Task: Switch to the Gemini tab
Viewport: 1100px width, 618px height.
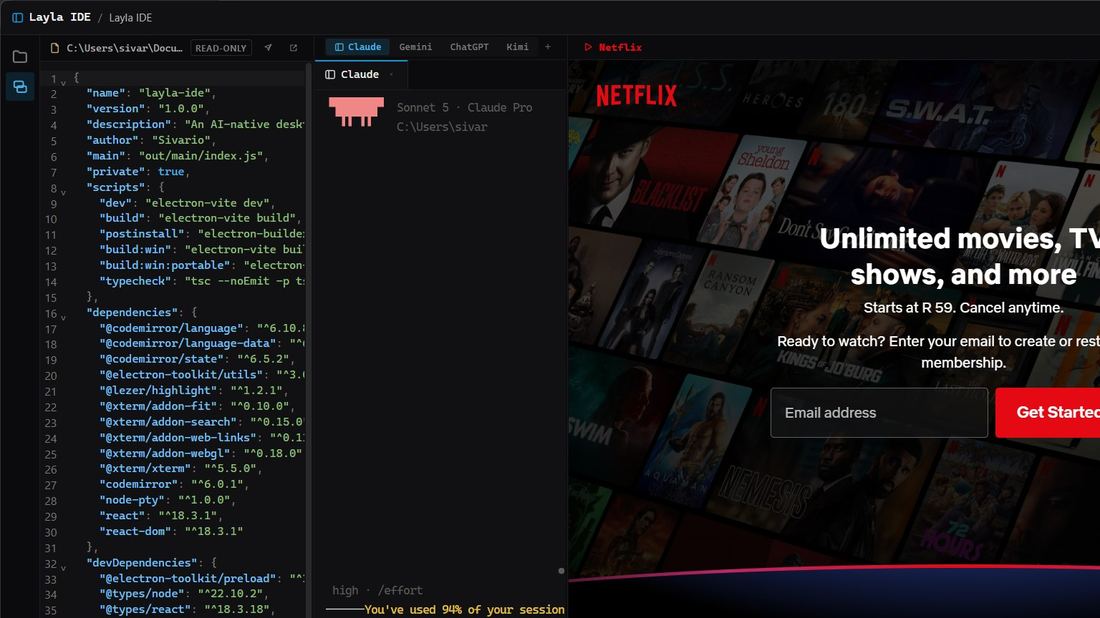Action: click(415, 47)
